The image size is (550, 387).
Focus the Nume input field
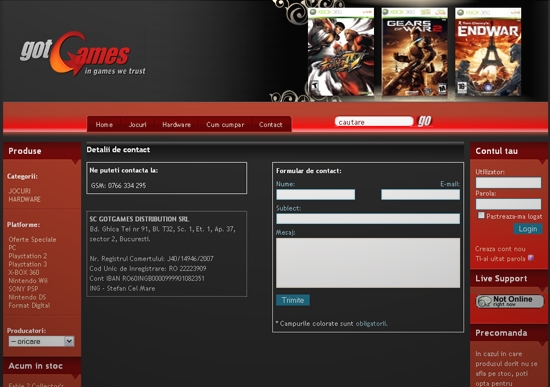(315, 194)
